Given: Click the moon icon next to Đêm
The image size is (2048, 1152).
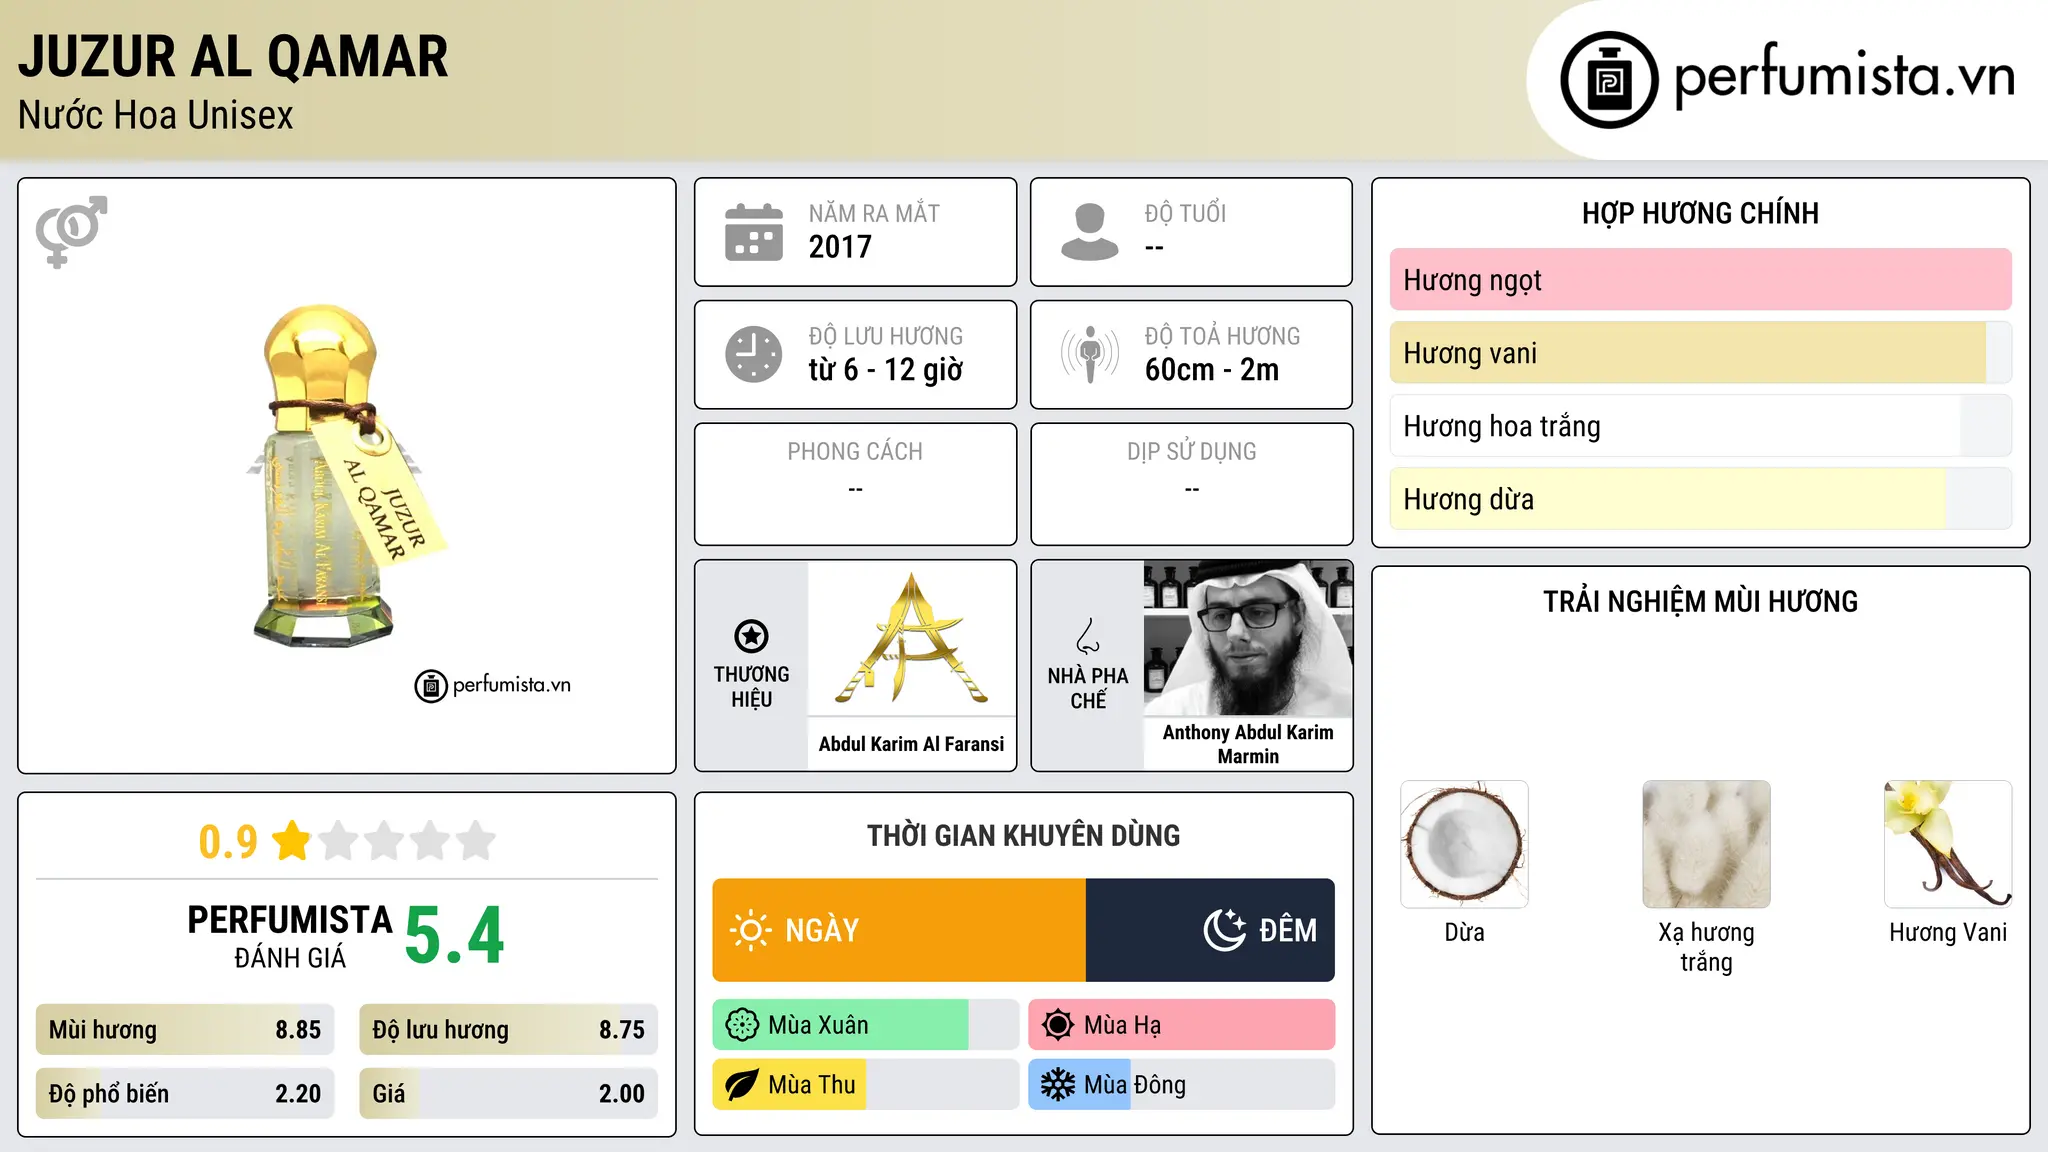Looking at the screenshot, I should tap(1225, 930).
